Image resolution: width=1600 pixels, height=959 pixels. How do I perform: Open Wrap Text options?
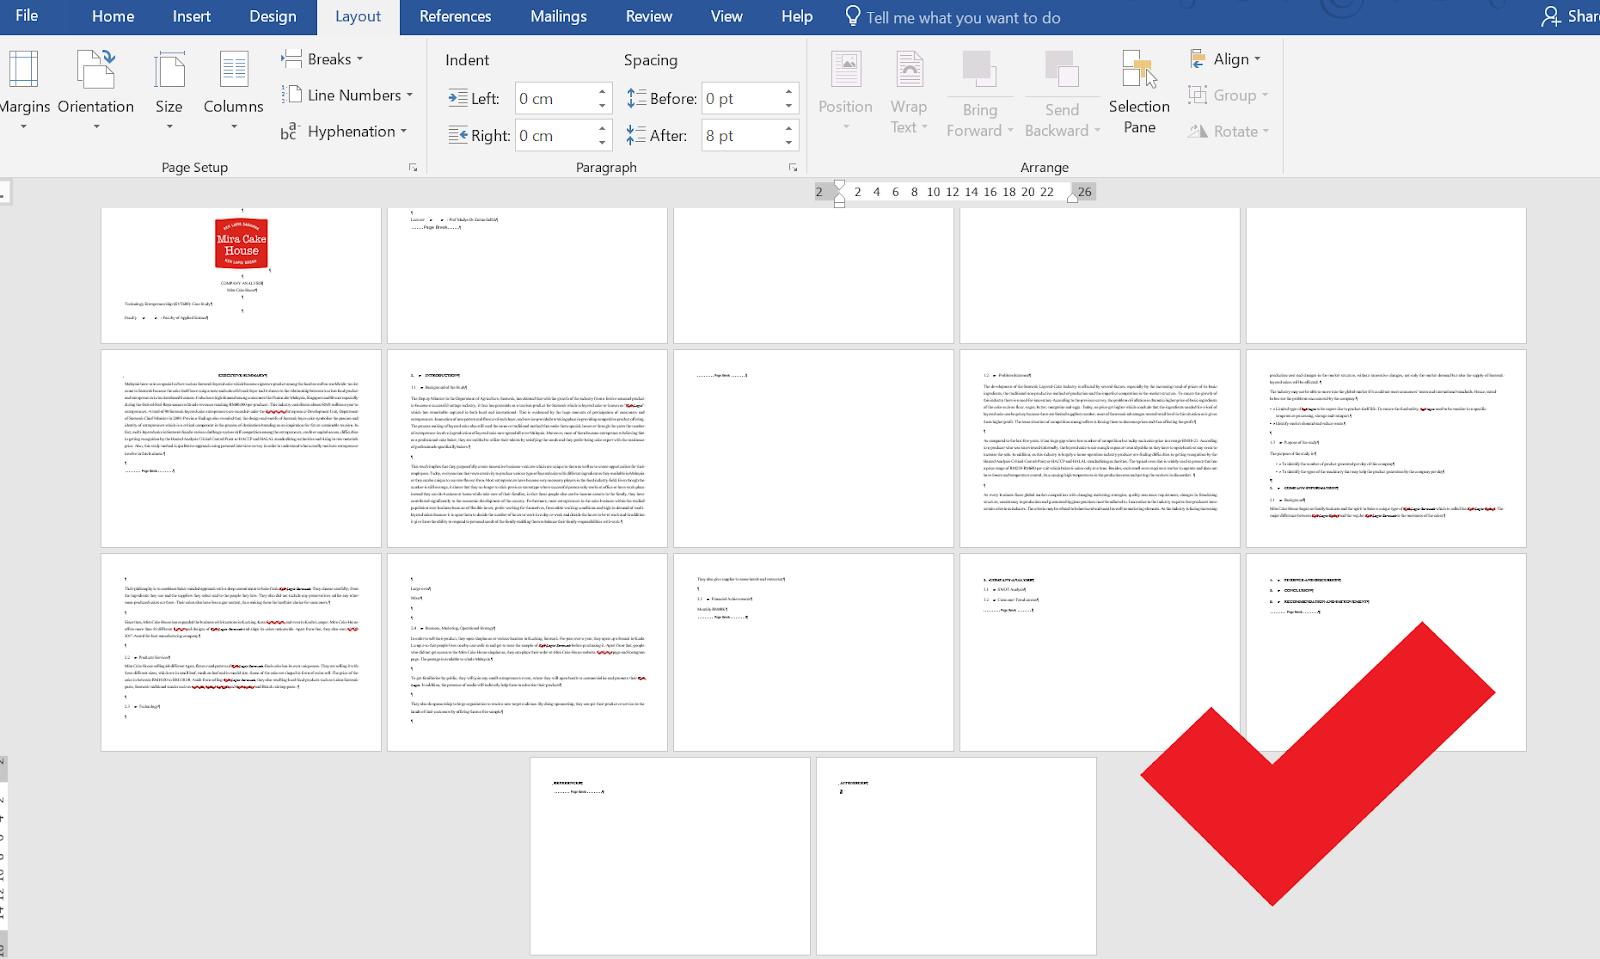(908, 90)
